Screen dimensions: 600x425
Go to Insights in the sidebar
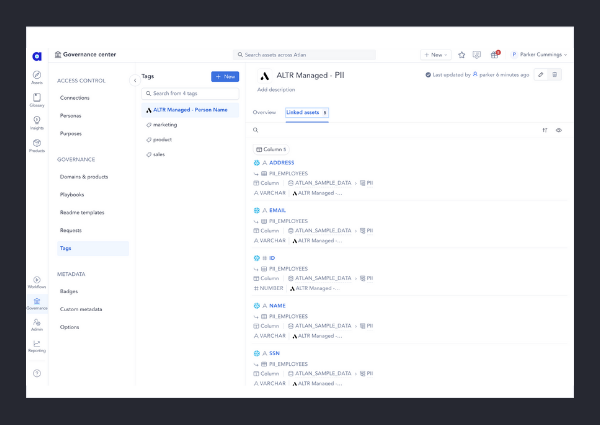(37, 122)
